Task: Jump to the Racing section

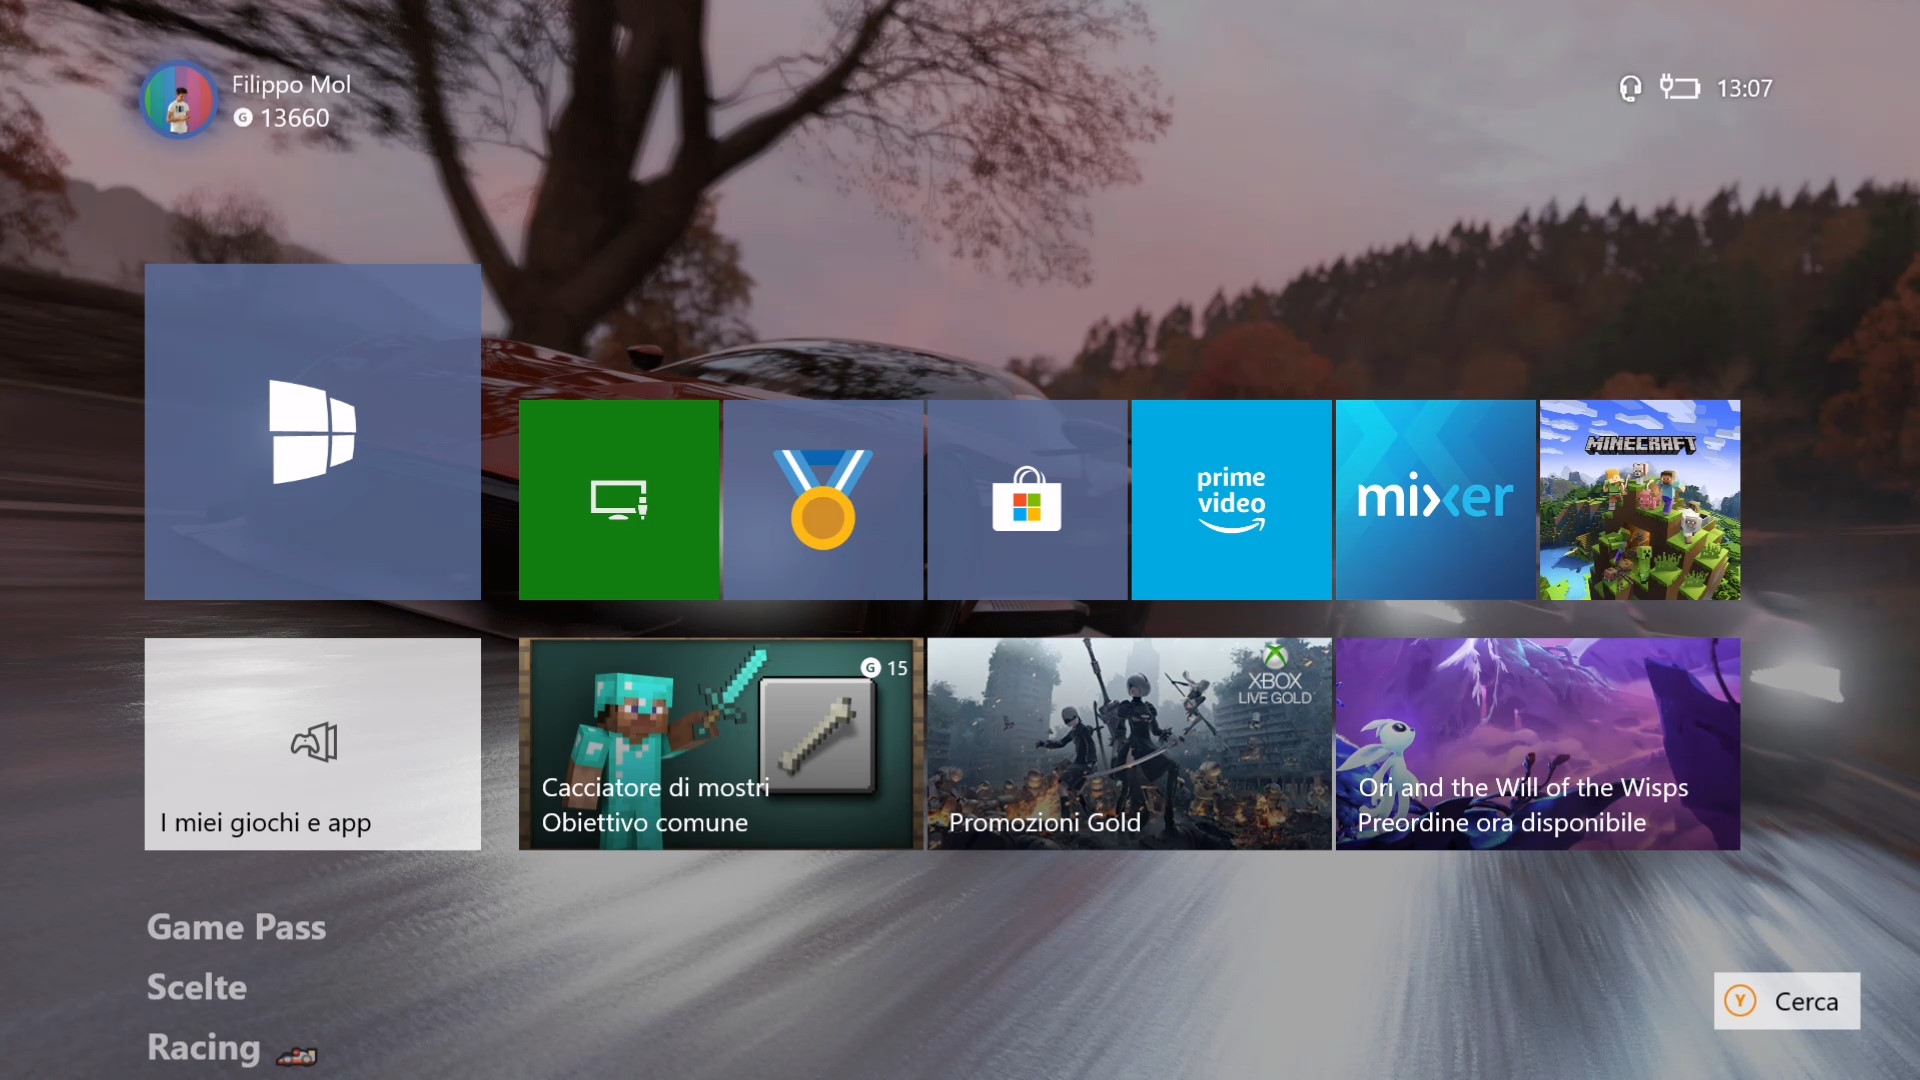Action: pos(203,1047)
